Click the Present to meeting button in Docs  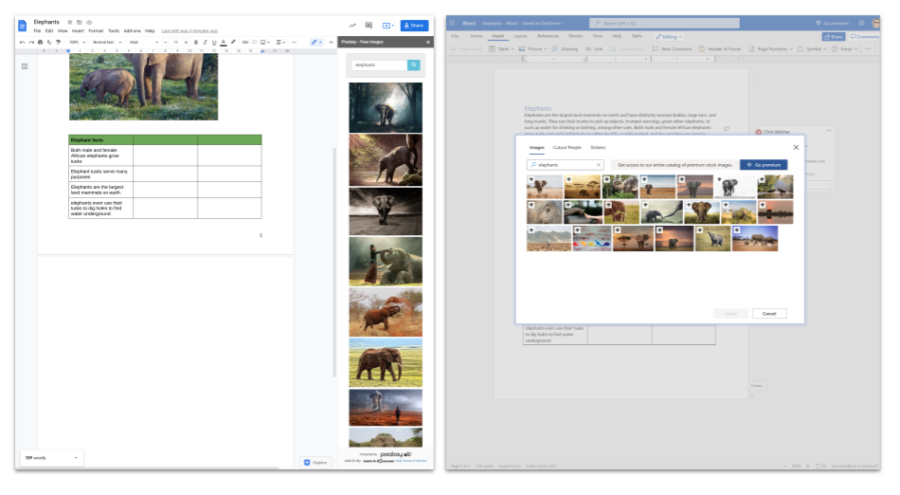pyautogui.click(x=388, y=25)
